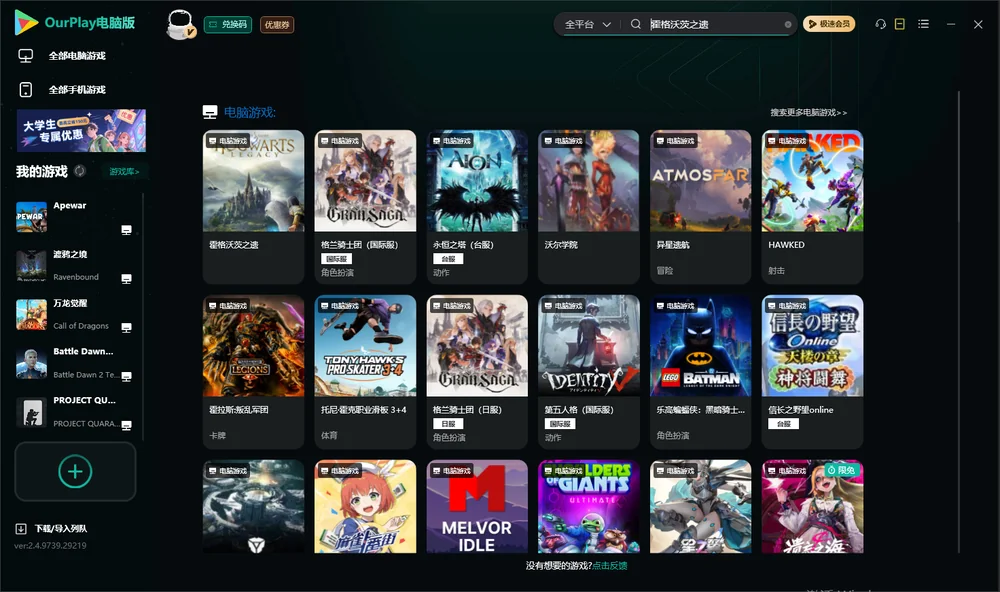Expand the 全平台 platform dropdown
This screenshot has height=592, width=1000.
(587, 24)
